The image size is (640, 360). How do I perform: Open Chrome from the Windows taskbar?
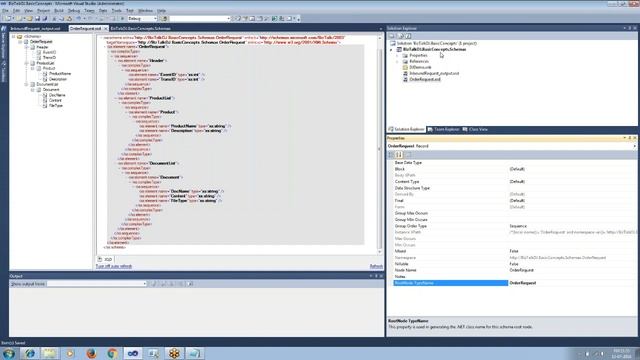(112, 353)
